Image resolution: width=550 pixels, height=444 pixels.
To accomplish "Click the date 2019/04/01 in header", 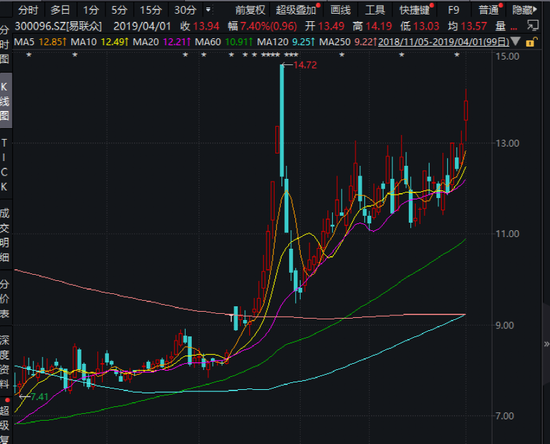I will point(142,26).
